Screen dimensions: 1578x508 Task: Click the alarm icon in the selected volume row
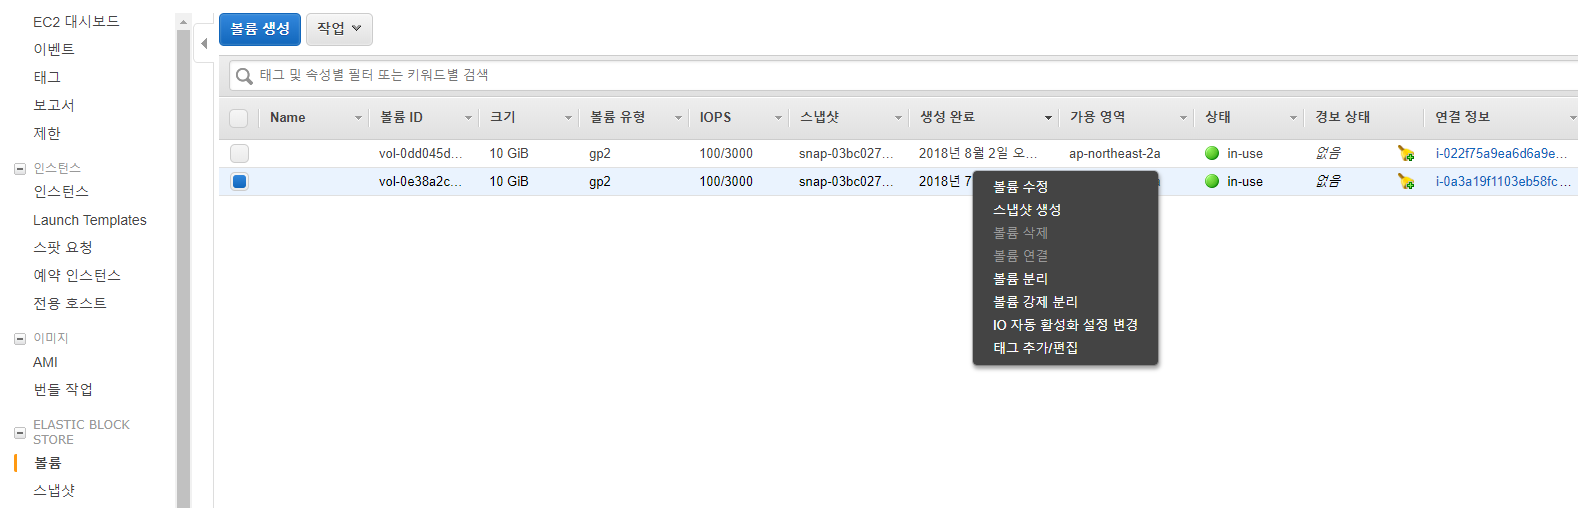pos(1406,181)
